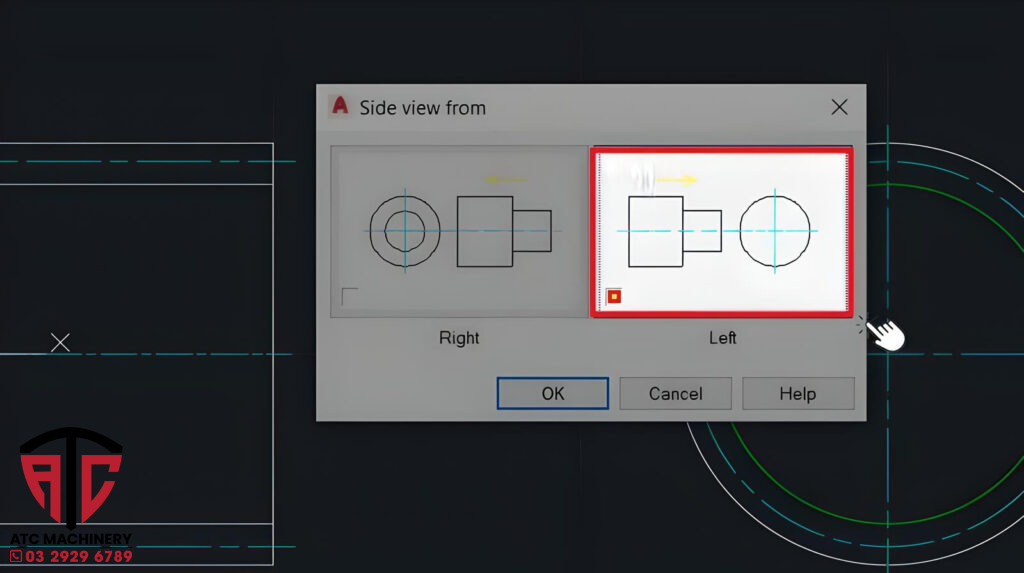The image size is (1024, 573).
Task: Open Help for the side view dialog
Action: (x=797, y=393)
